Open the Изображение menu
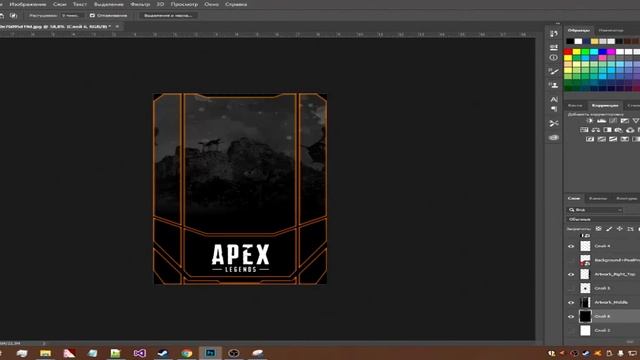 pos(28,4)
